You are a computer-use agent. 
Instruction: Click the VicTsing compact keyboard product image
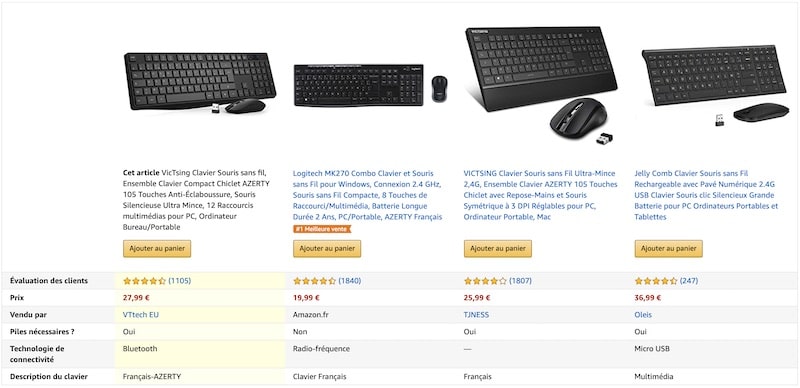200,81
